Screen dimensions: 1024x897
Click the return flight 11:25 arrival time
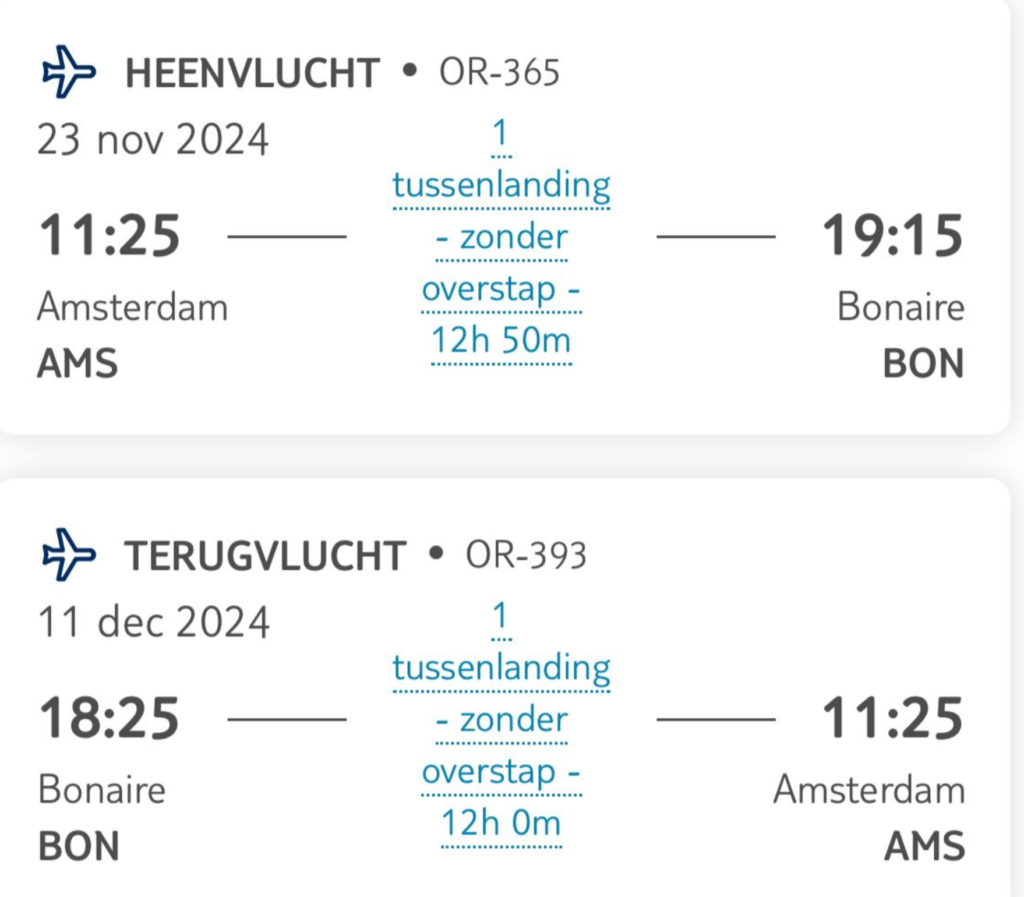point(892,720)
